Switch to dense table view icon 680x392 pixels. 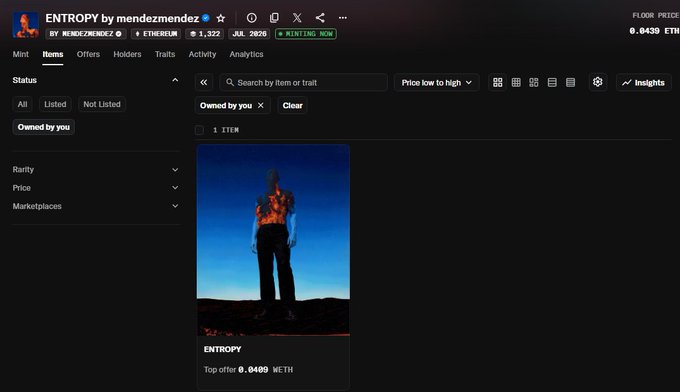[570, 82]
